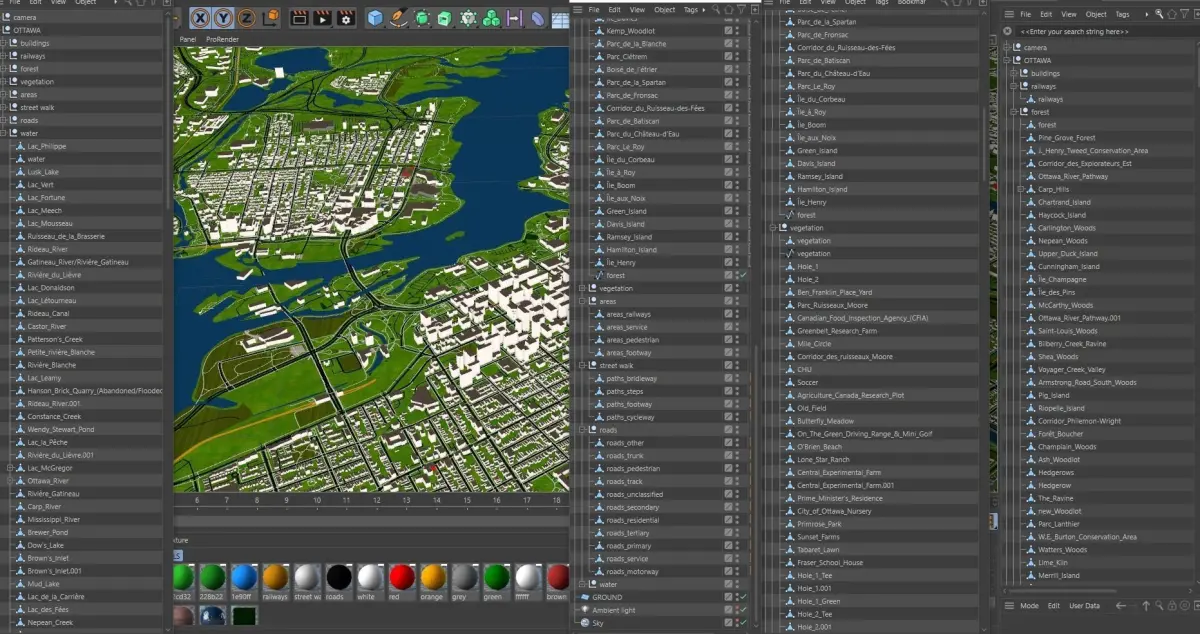Select Pine_Grove_Forest in right Object Manager
This screenshot has height=634, width=1200.
(1067, 138)
